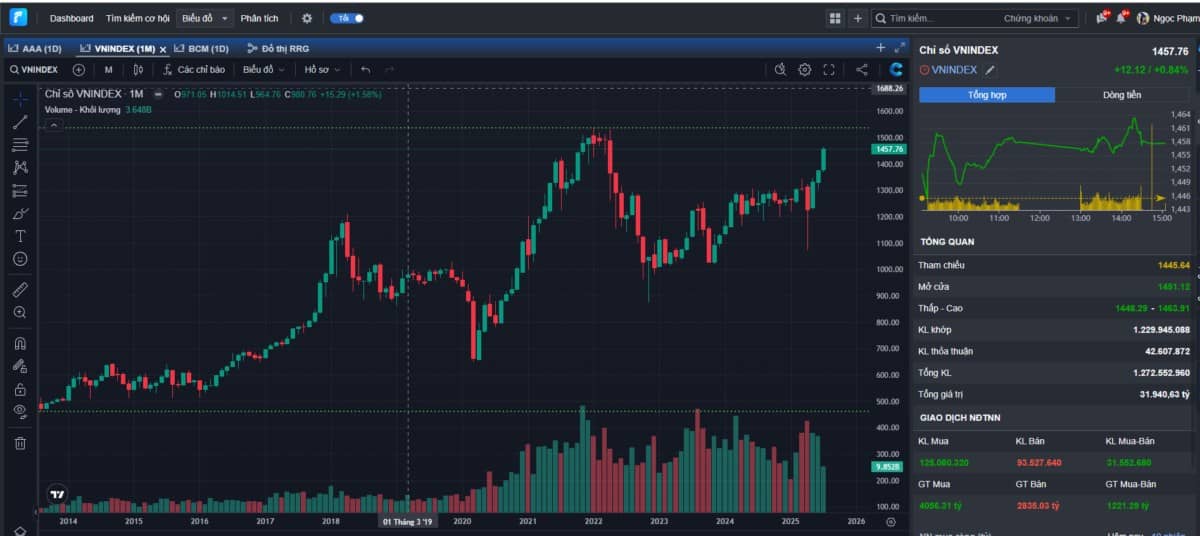Refresh the chart with blue reload icon
Image resolution: width=1200 pixels, height=536 pixels.
point(896,70)
